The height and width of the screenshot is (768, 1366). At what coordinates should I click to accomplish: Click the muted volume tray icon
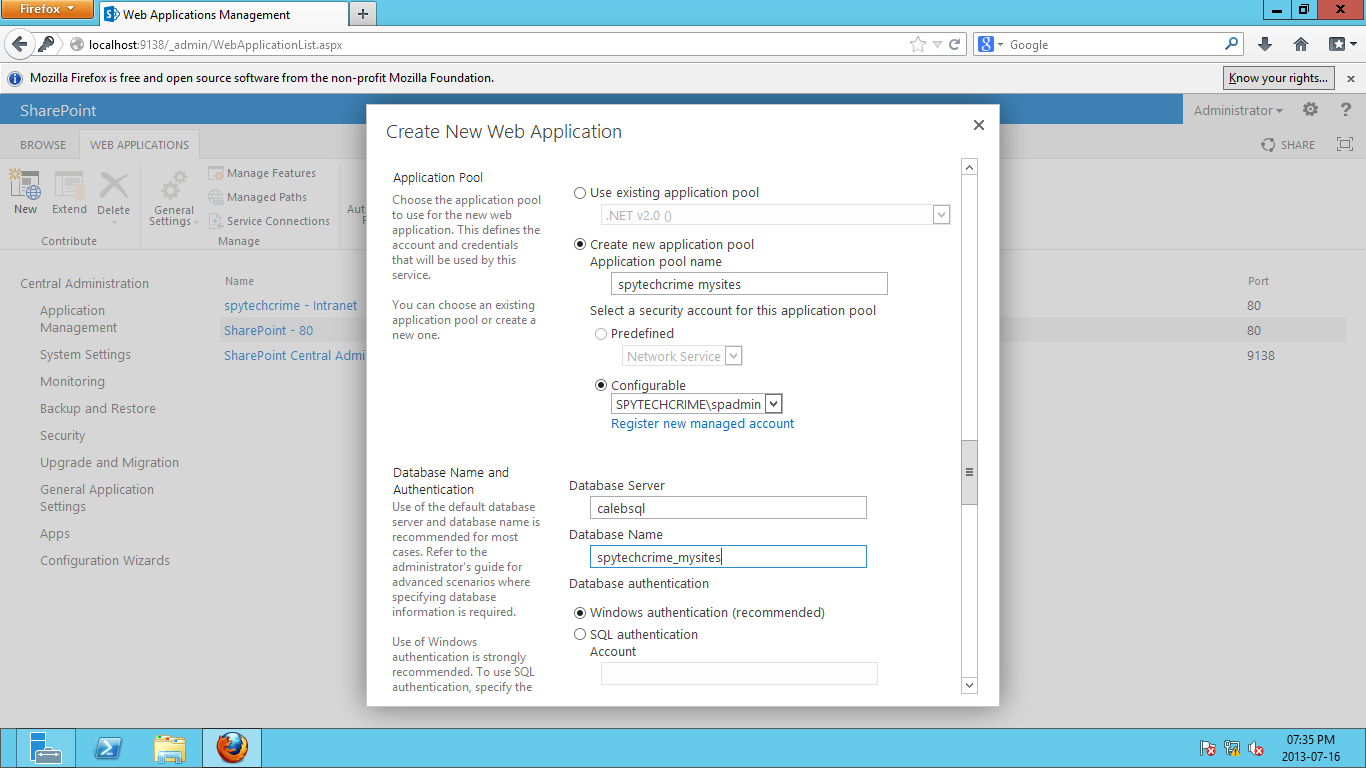click(x=1257, y=748)
